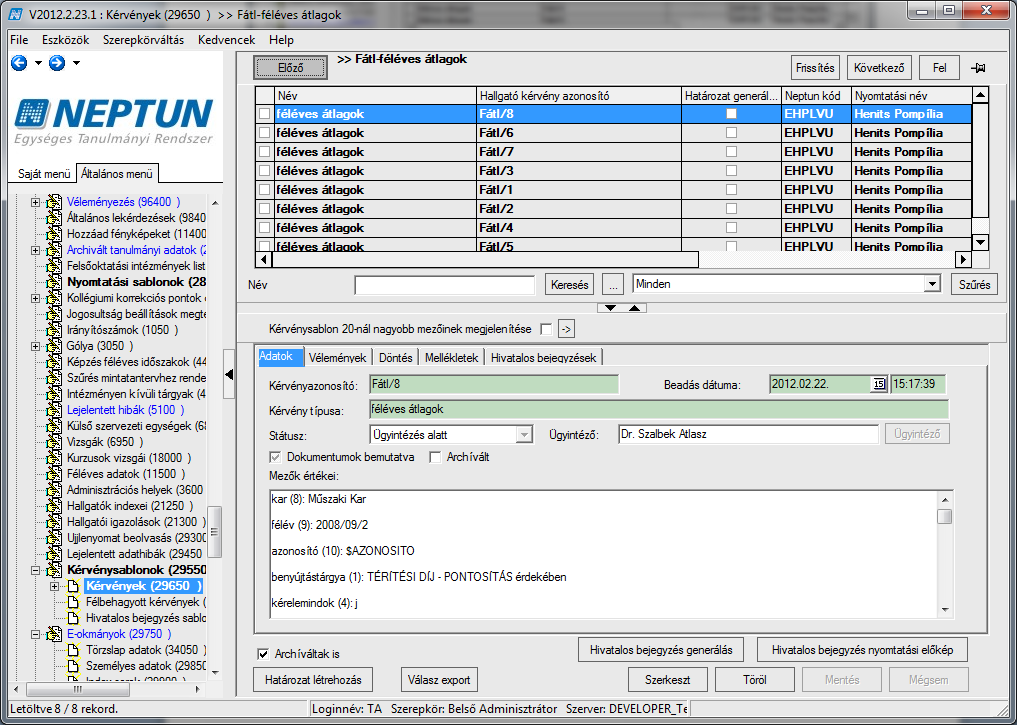Click the Féléves adatok tree icon
1017x725 pixels.
tap(54, 474)
